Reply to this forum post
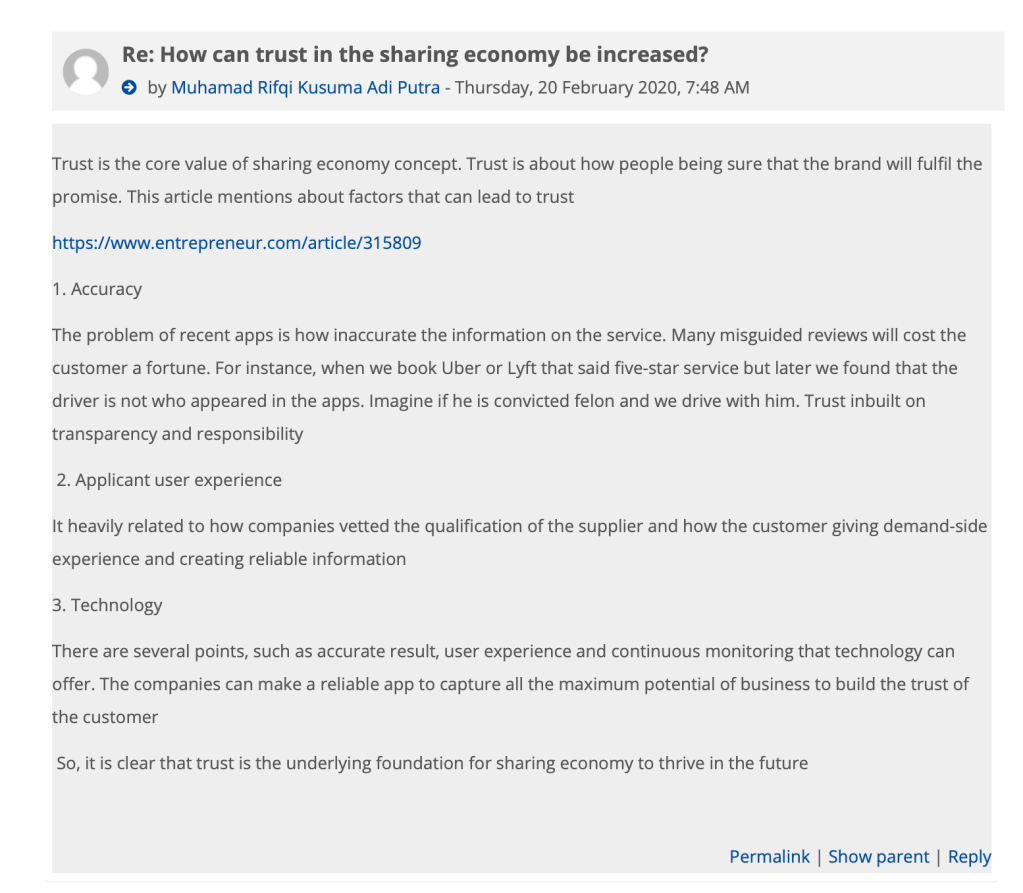1023x893 pixels. [x=969, y=857]
